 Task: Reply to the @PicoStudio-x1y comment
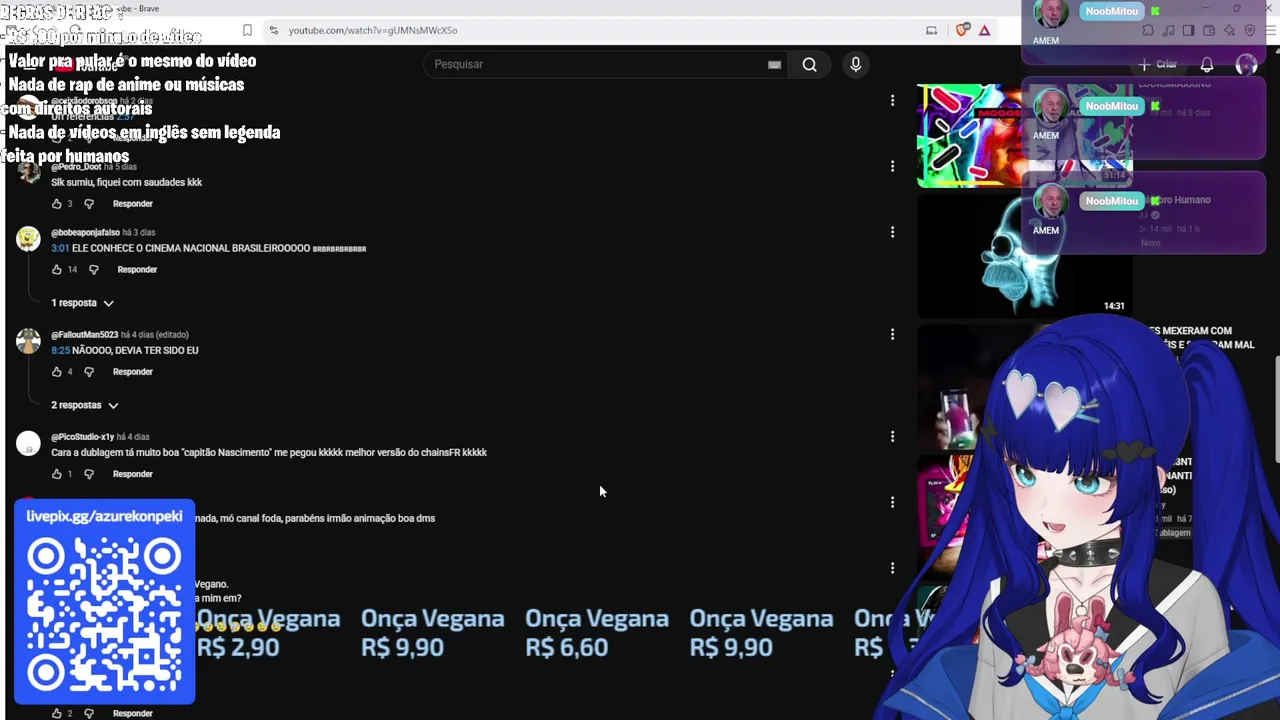tap(133, 474)
